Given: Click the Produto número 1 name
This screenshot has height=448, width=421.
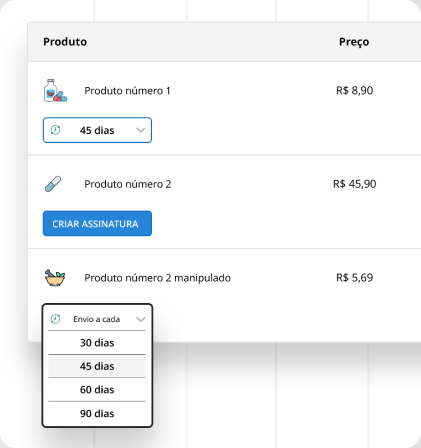Looking at the screenshot, I should 127,91.
